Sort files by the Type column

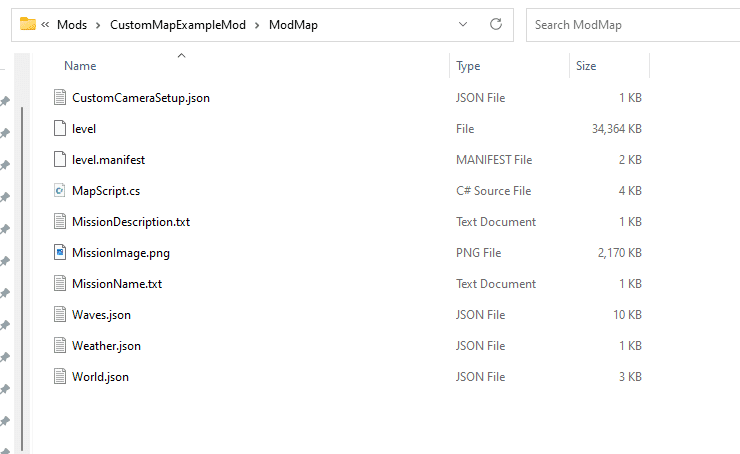(468, 66)
